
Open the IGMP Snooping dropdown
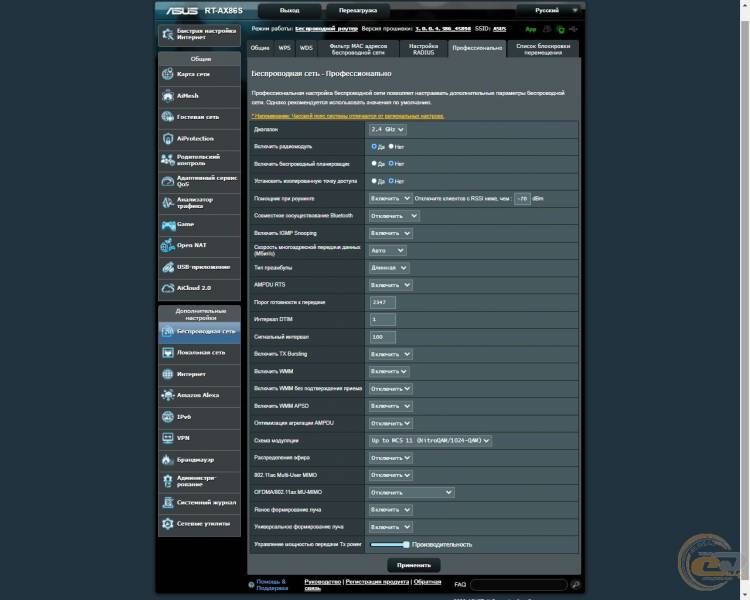pyautogui.click(x=390, y=233)
